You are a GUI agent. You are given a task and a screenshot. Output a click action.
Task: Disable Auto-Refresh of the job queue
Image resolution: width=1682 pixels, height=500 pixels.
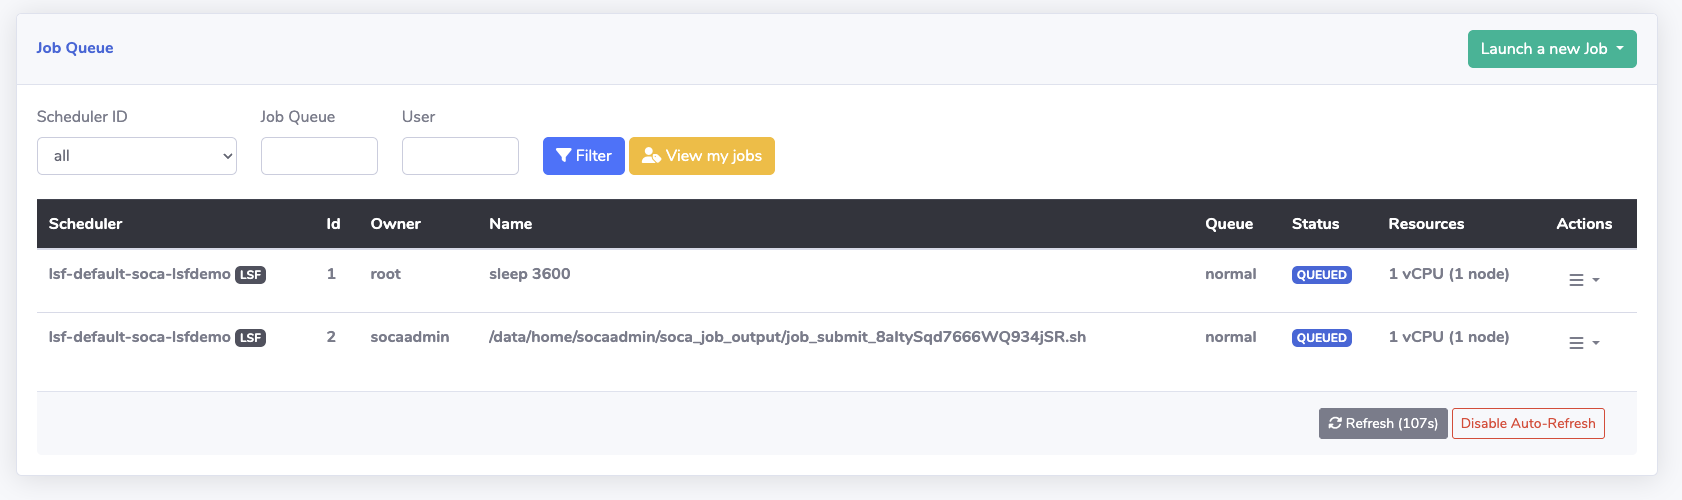coord(1527,424)
